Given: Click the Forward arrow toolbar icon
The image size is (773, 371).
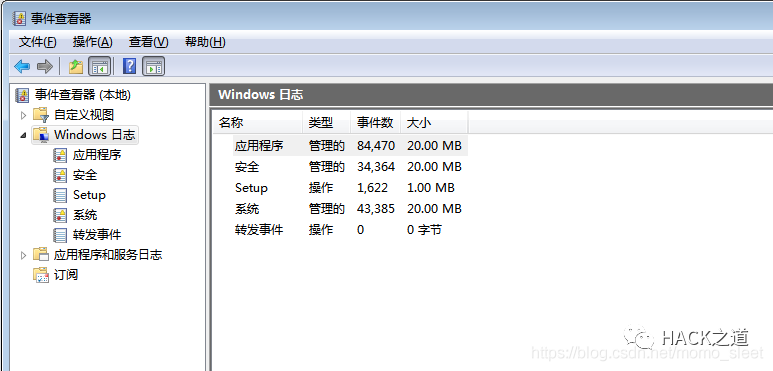Looking at the screenshot, I should click(x=45, y=66).
